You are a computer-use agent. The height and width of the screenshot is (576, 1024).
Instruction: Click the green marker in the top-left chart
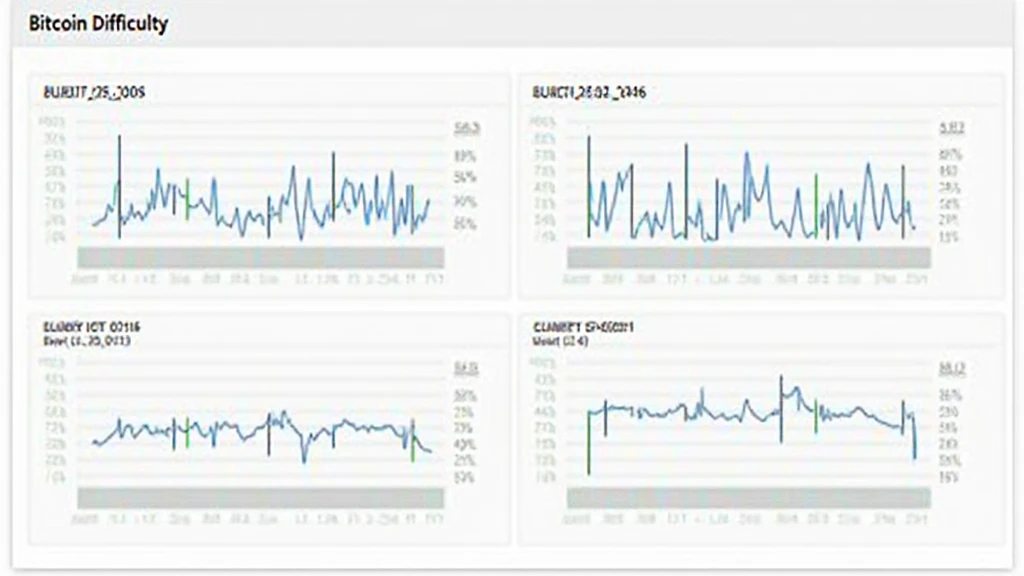(x=187, y=198)
